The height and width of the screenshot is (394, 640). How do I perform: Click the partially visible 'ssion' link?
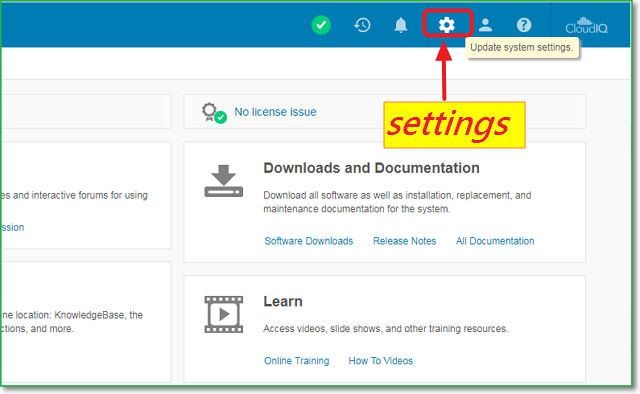(x=12, y=227)
